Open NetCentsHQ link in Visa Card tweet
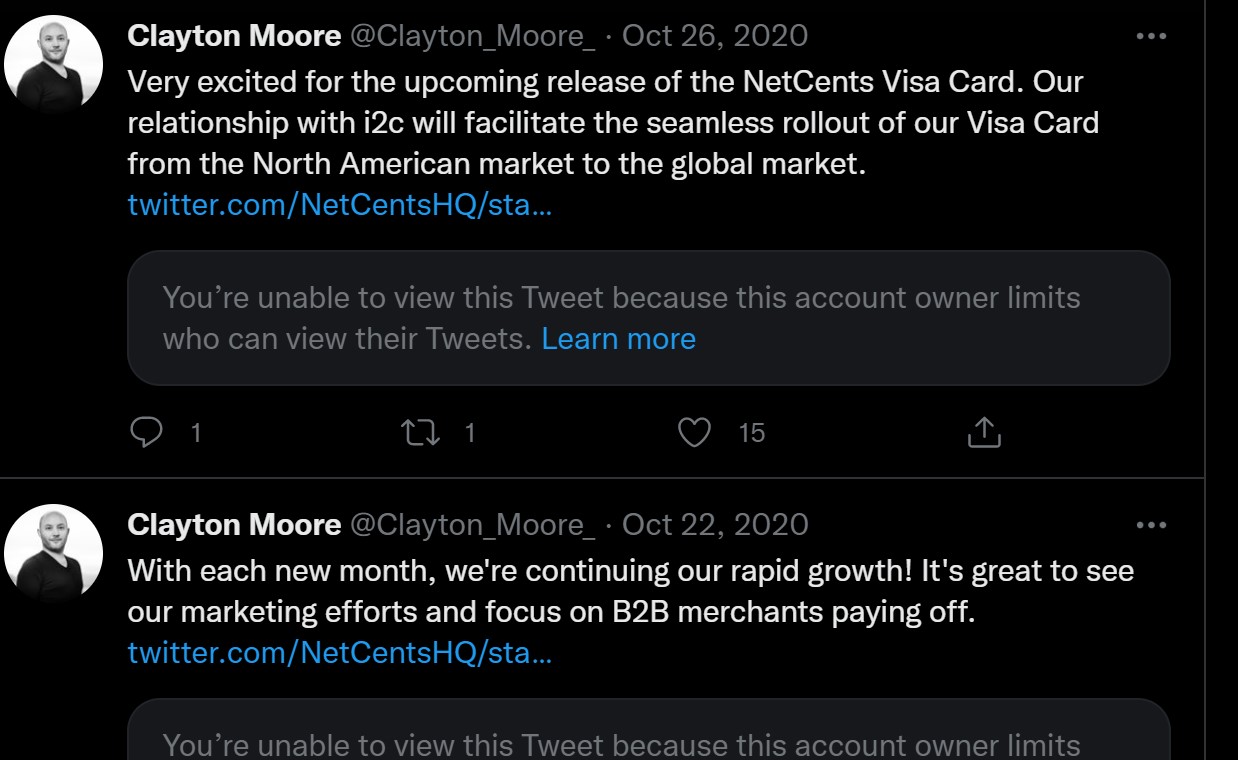1238x760 pixels. coord(339,206)
